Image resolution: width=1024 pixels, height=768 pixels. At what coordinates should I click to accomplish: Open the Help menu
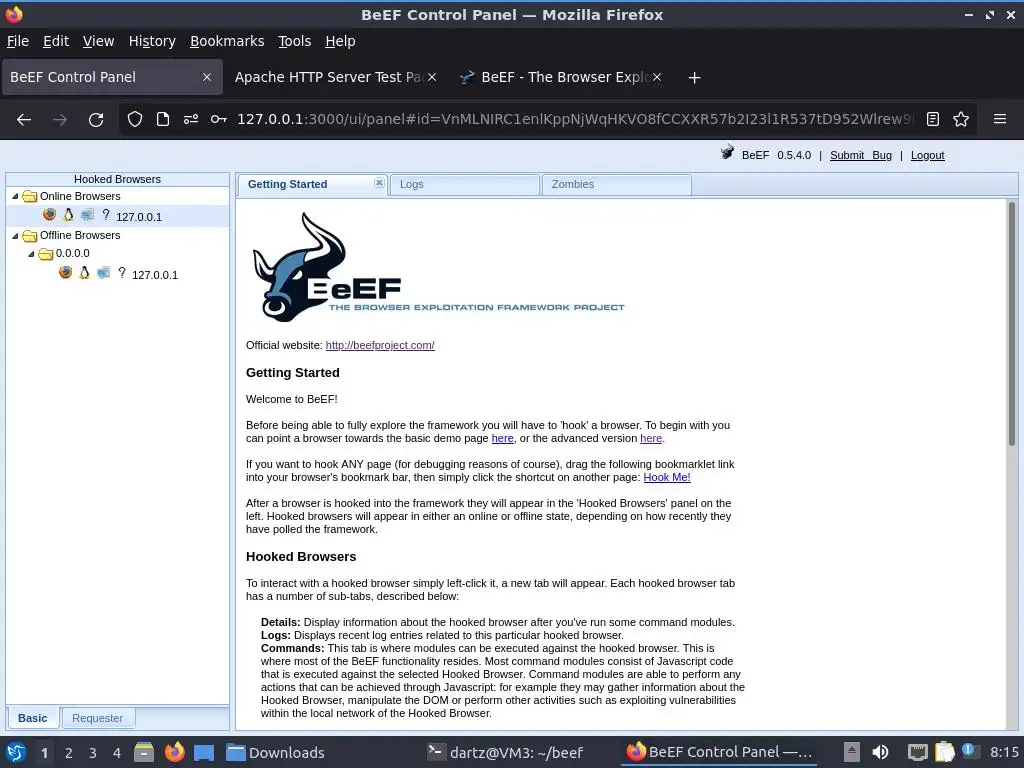[x=340, y=41]
